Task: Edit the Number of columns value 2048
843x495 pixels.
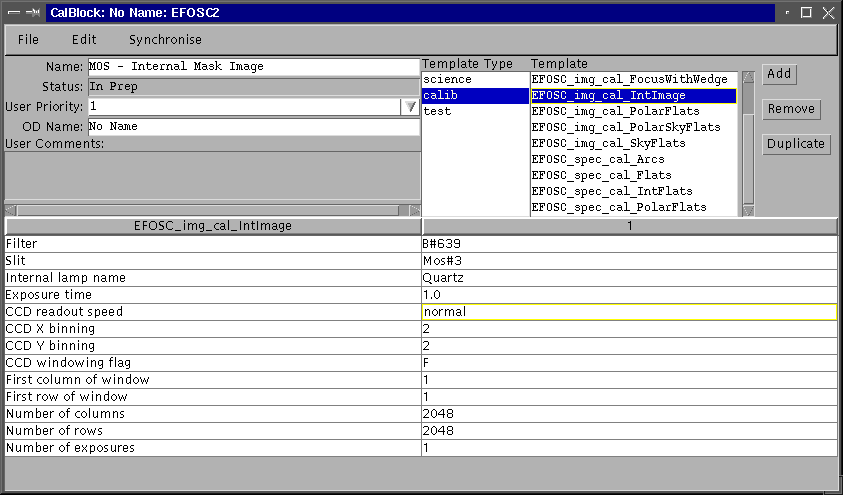Action: (x=630, y=414)
